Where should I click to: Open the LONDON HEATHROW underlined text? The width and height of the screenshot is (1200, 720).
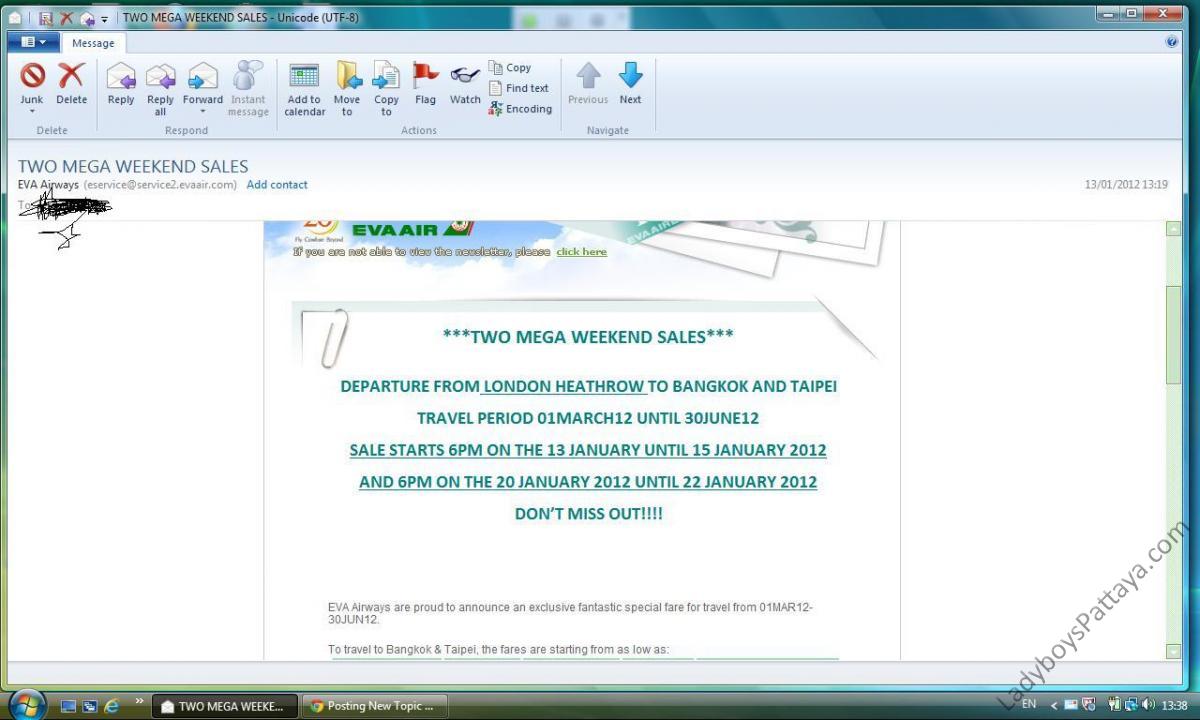564,386
